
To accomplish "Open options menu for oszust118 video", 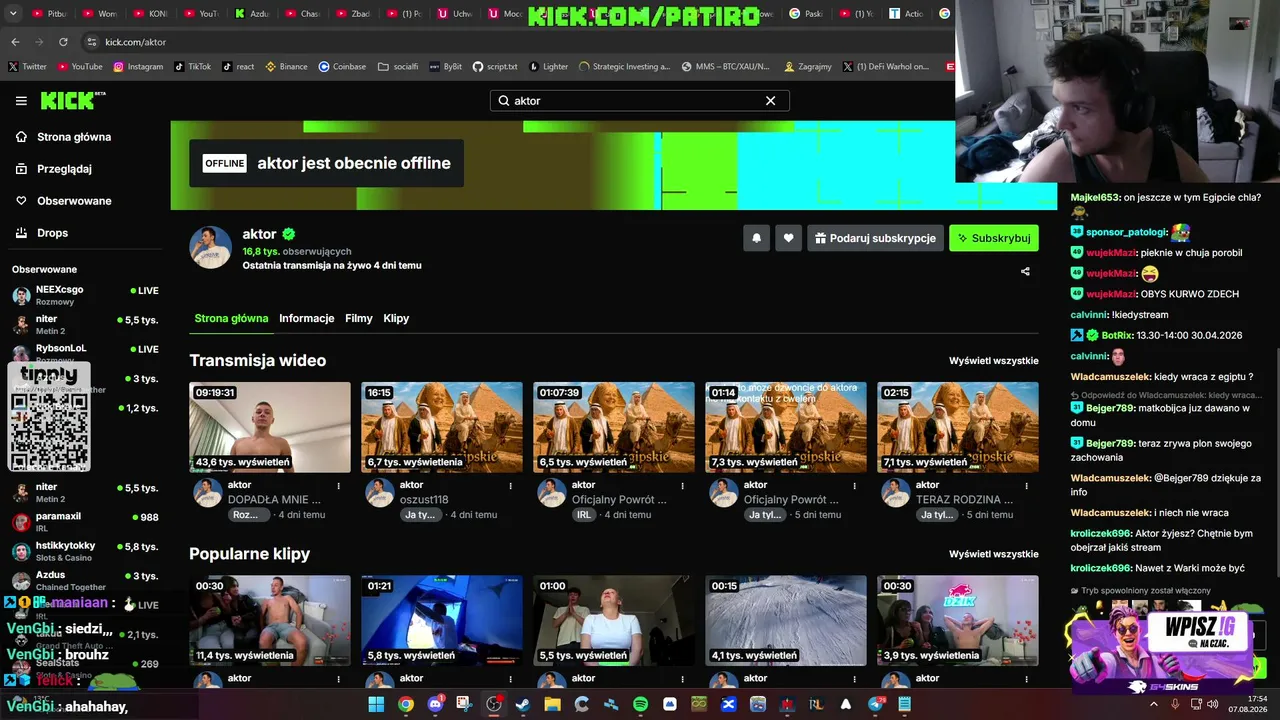I will (x=511, y=486).
